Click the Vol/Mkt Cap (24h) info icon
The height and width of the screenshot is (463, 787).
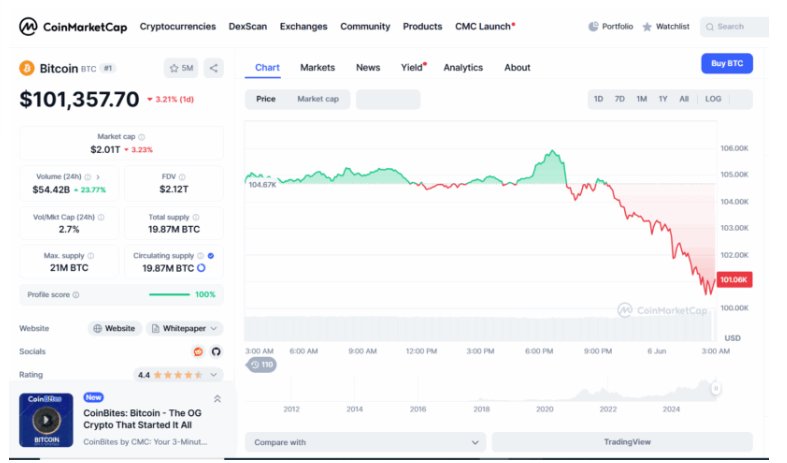tap(101, 217)
